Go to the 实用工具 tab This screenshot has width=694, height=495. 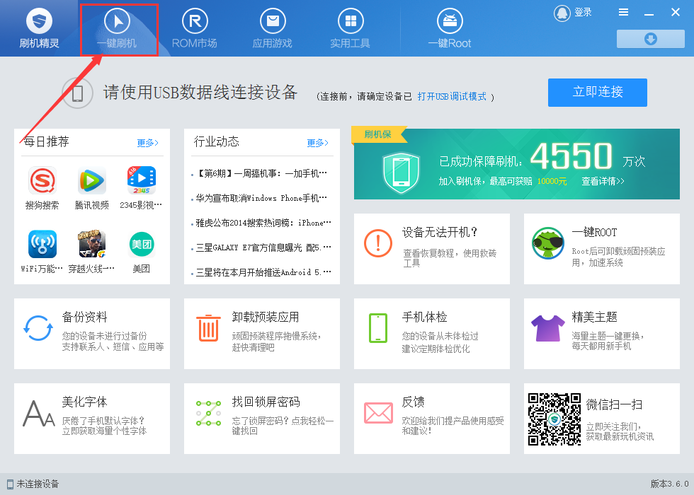tap(350, 29)
